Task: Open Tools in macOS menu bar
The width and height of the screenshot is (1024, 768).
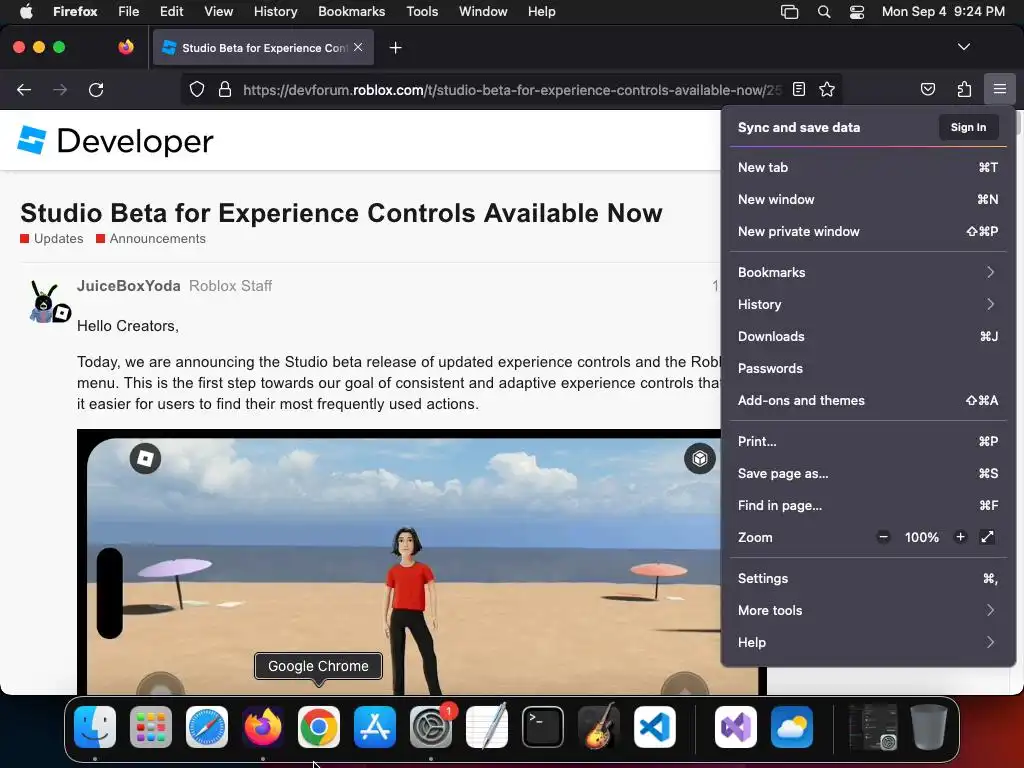Action: point(422,12)
